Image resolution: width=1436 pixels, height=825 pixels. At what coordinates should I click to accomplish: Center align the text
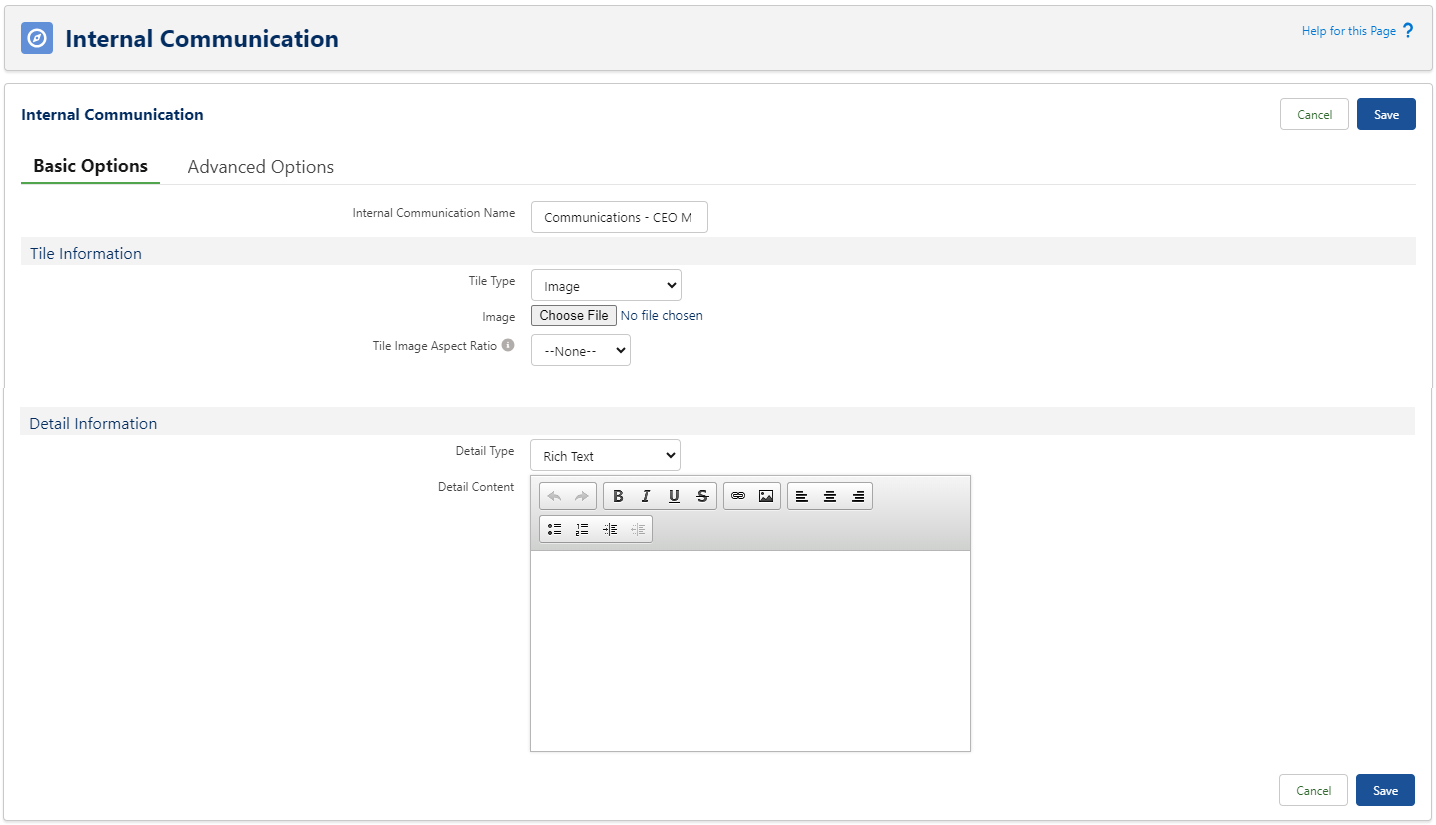pyautogui.click(x=830, y=496)
